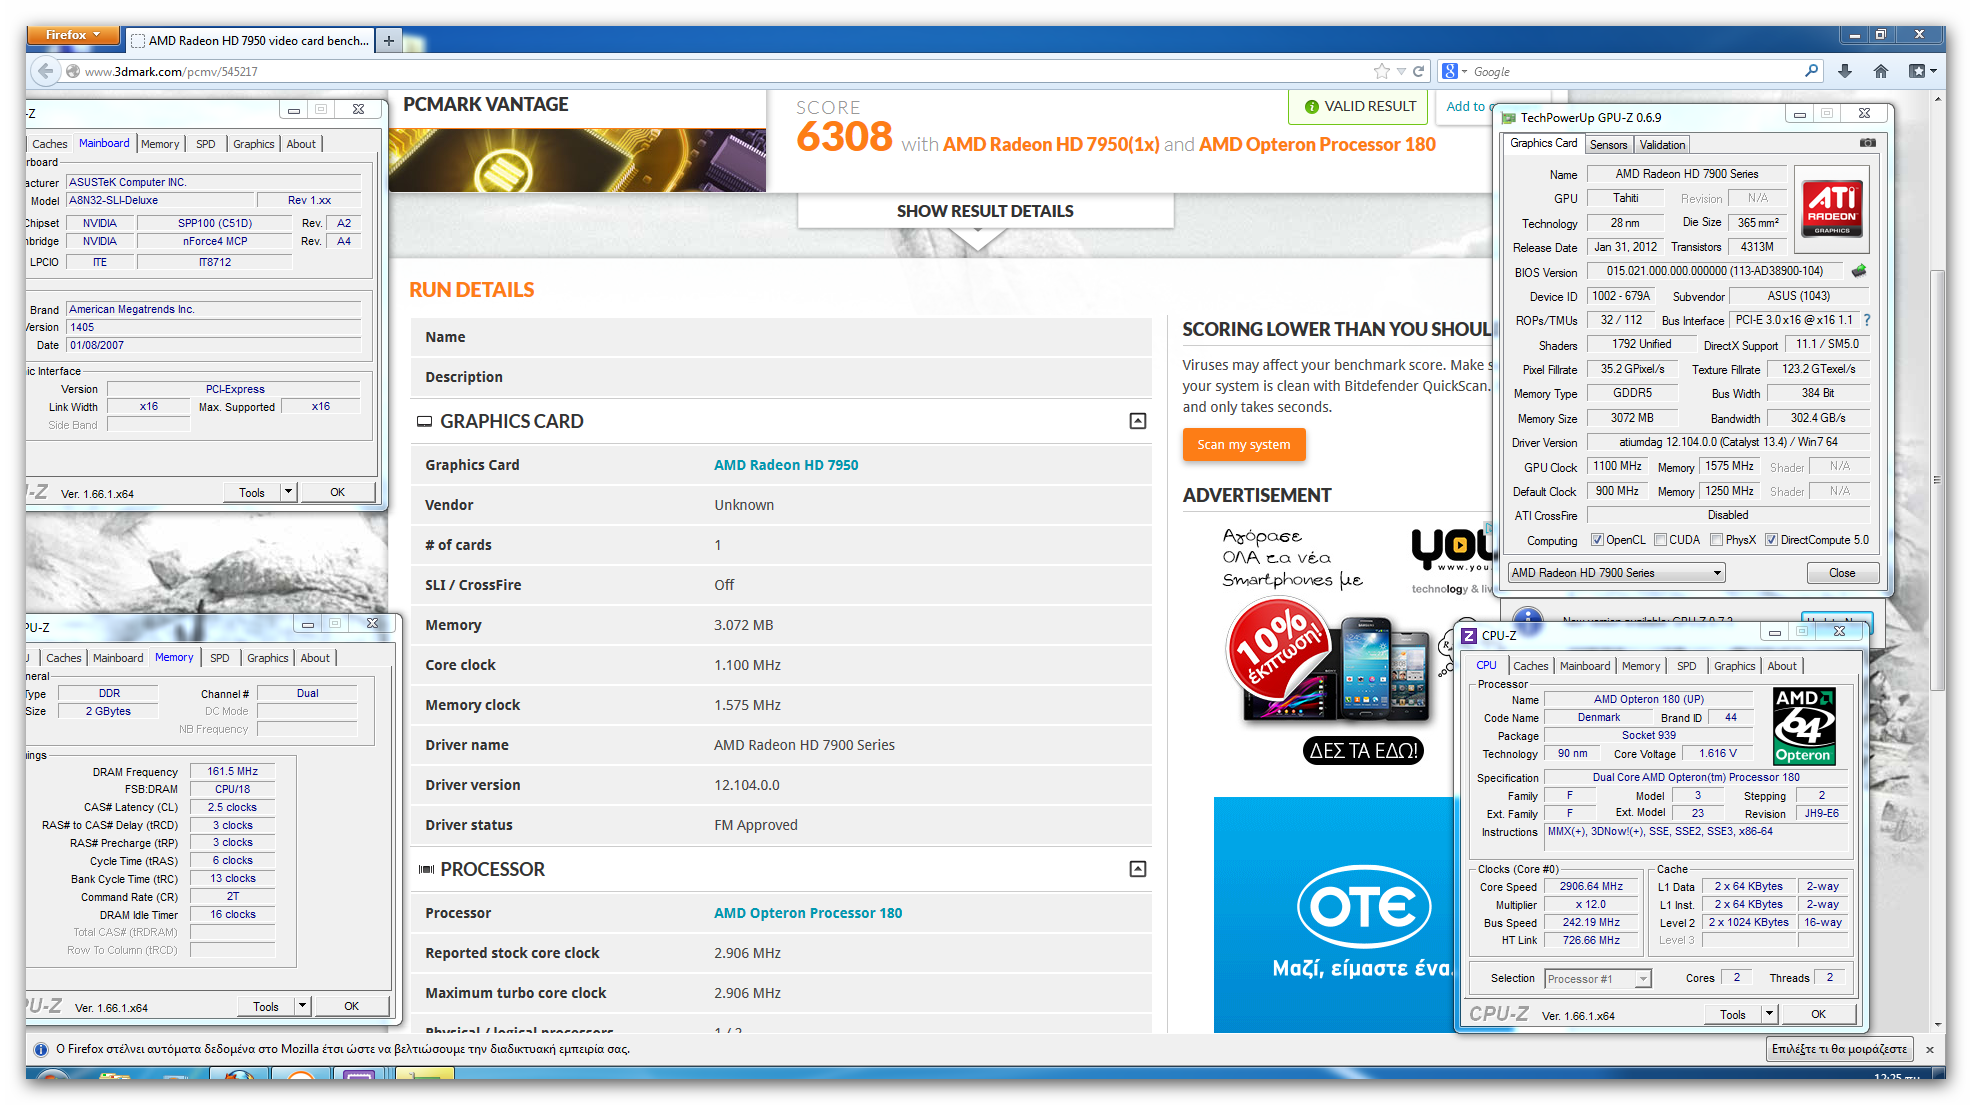The height and width of the screenshot is (1105, 1972).
Task: Toggle the DirectCompute 5.0 checkbox in GPU-Z
Action: pos(1771,540)
